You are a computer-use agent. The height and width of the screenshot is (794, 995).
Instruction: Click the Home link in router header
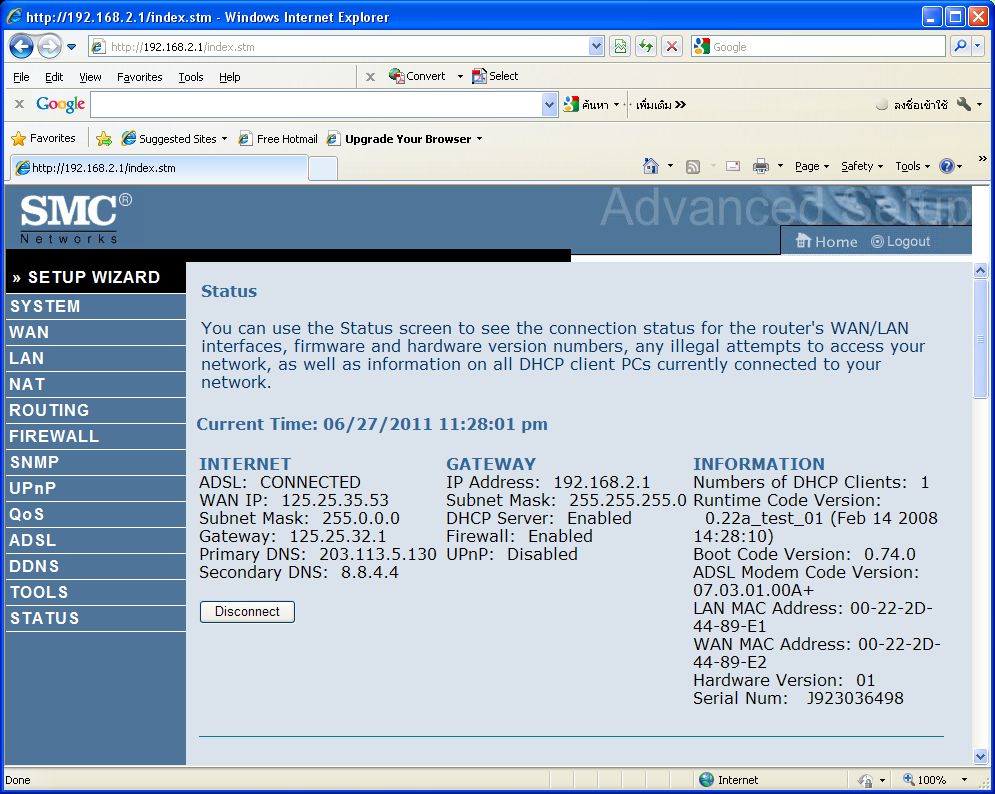pos(827,241)
